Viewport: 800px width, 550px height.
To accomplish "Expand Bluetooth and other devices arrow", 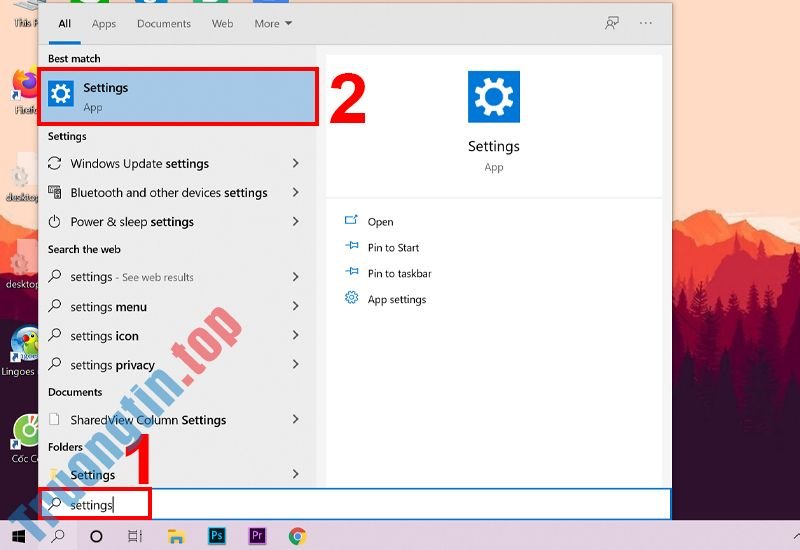I will (x=295, y=192).
